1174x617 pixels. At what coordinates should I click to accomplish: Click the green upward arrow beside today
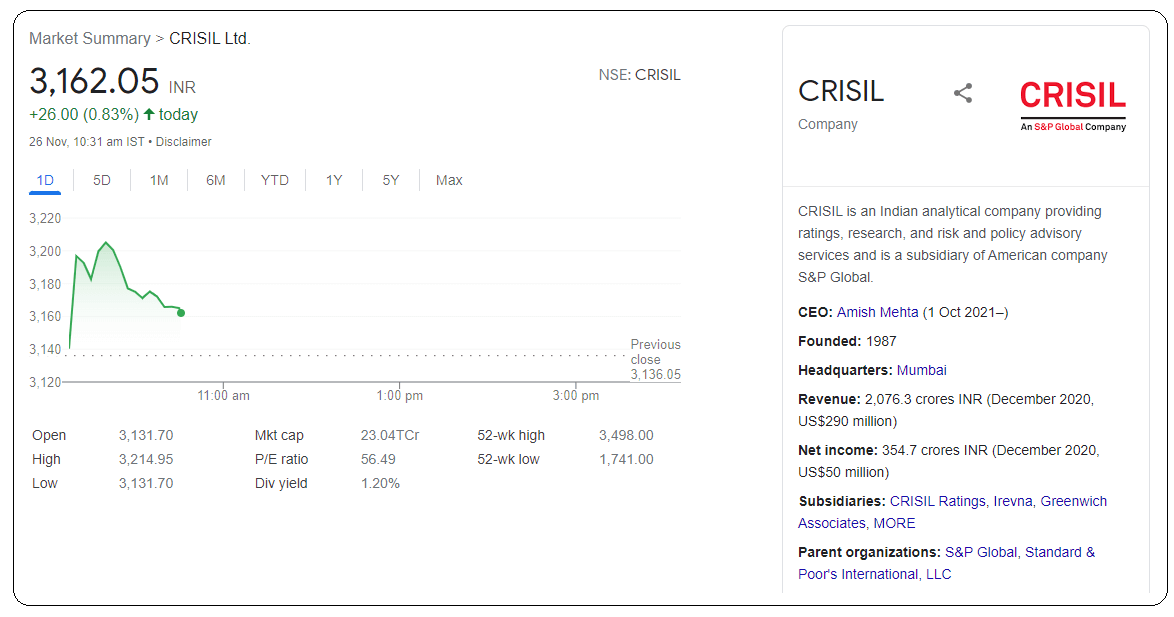click(149, 115)
